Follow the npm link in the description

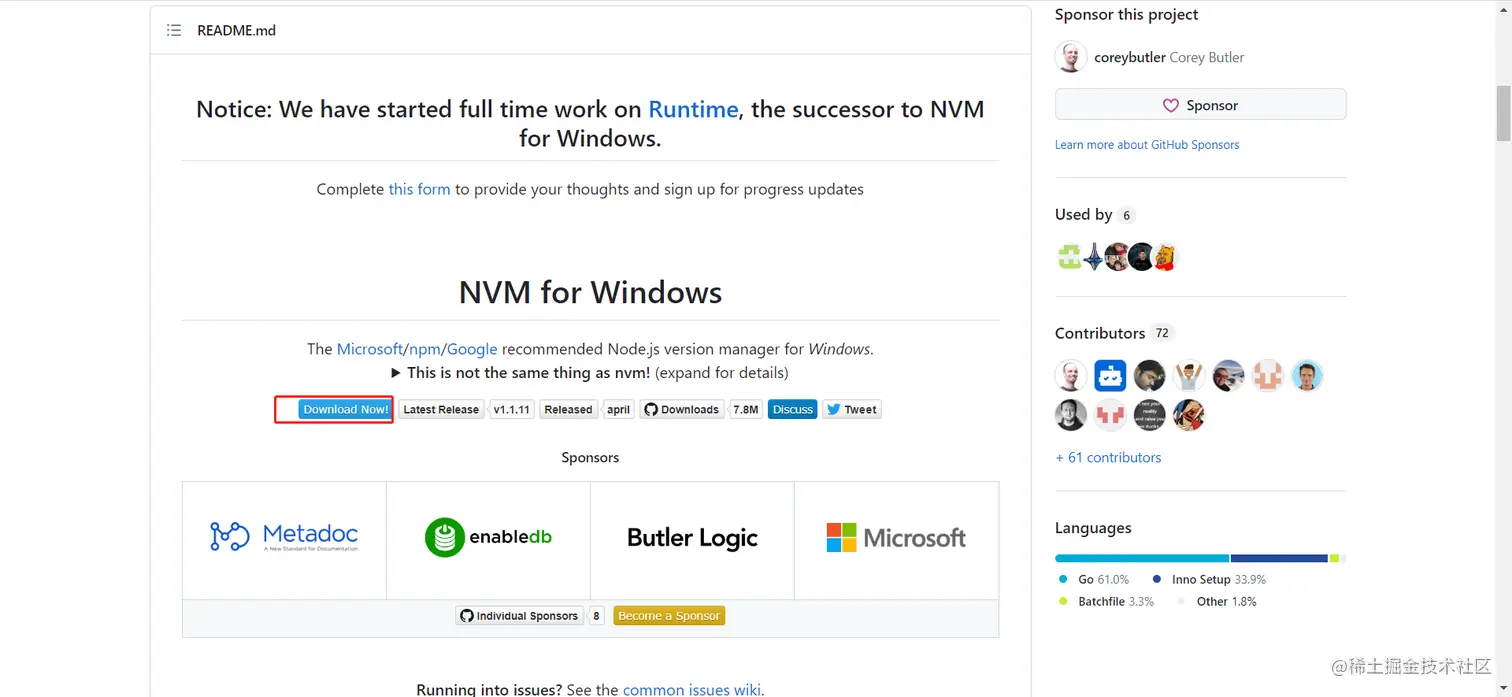pos(425,349)
